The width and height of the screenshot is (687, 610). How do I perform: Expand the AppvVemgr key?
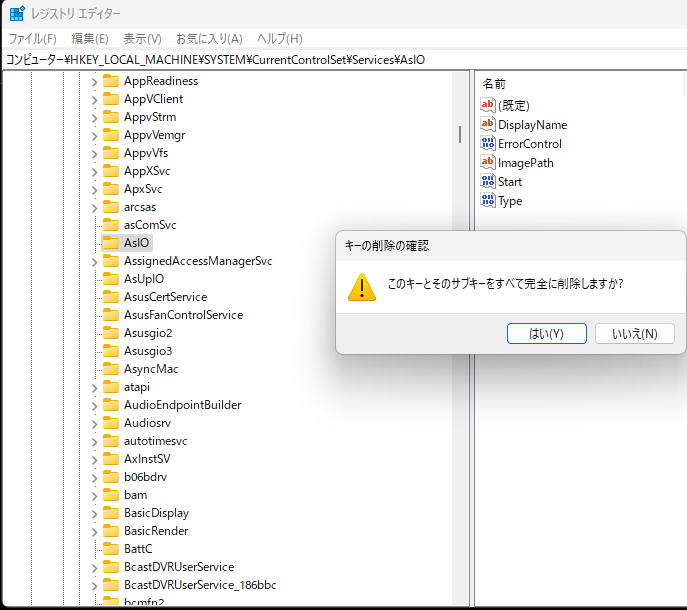point(94,135)
